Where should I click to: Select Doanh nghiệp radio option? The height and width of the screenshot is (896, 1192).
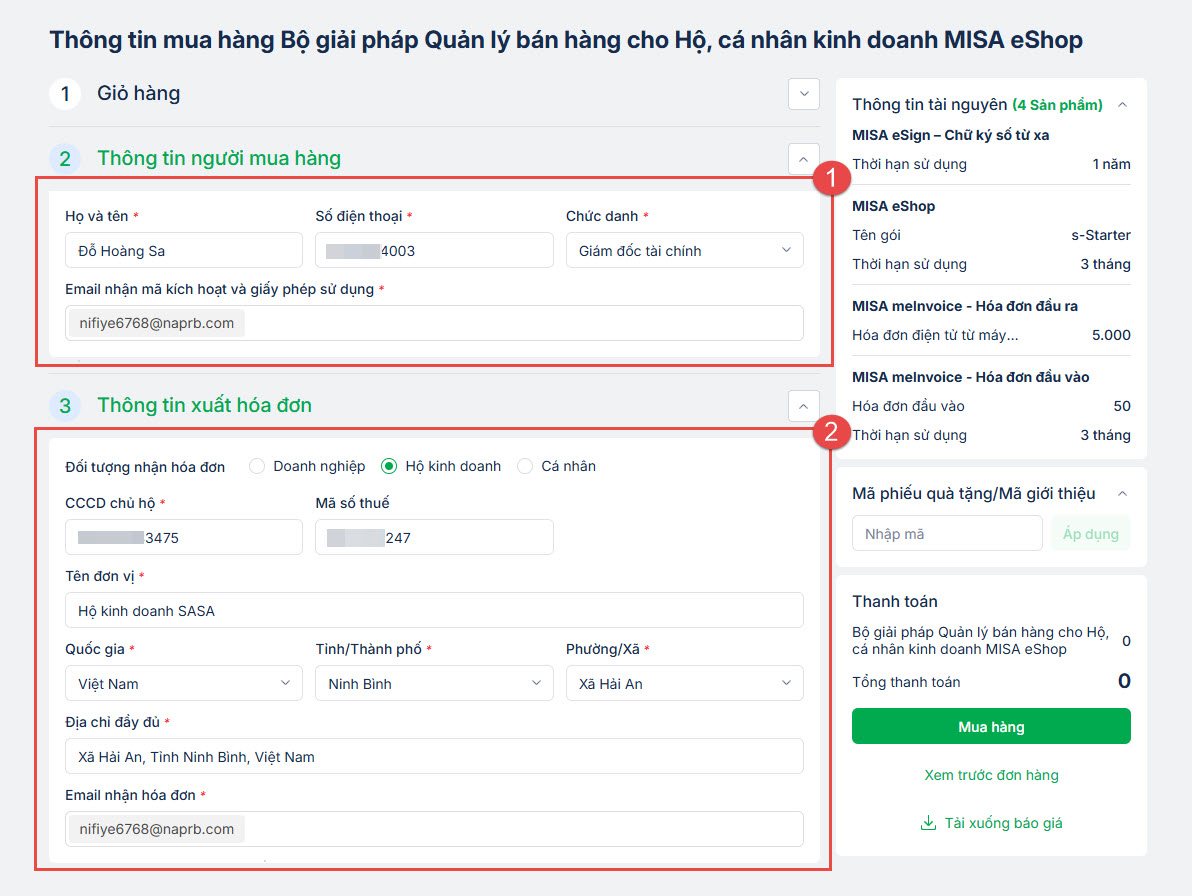257,466
